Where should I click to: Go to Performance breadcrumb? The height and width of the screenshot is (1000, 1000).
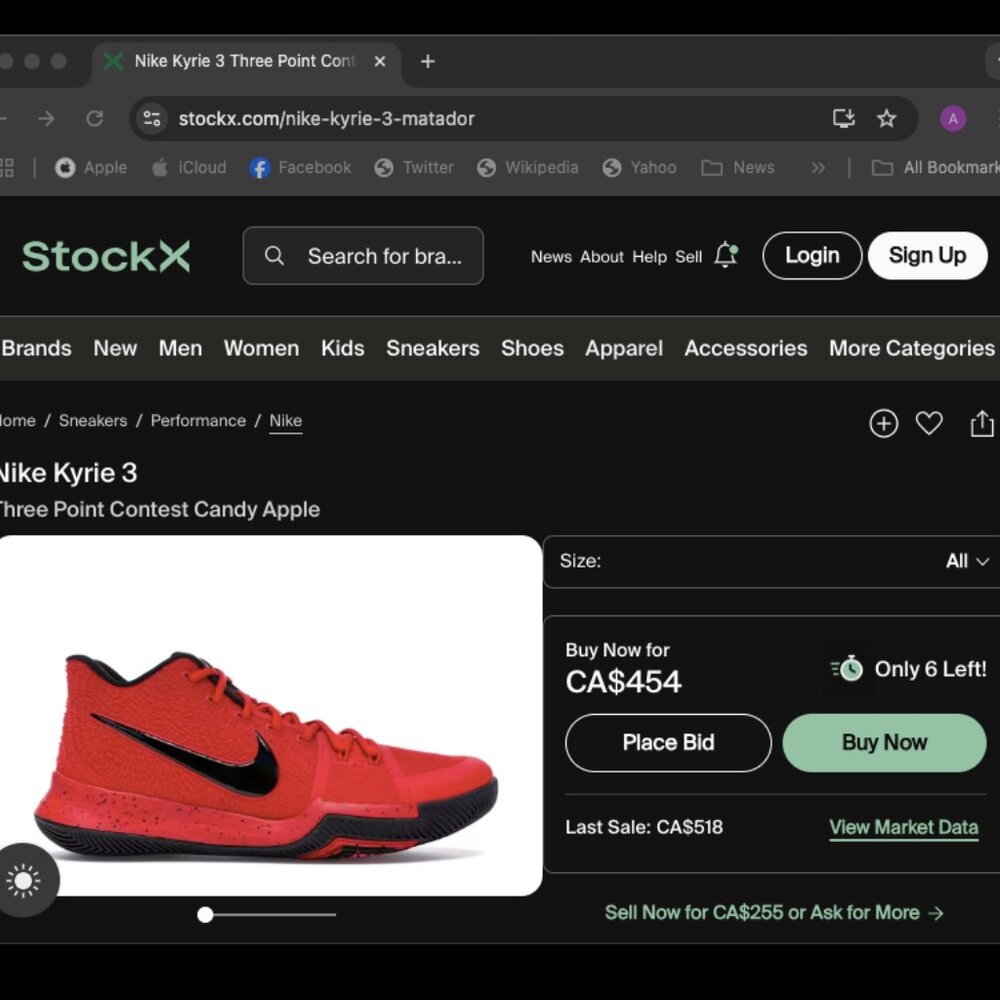pos(198,421)
